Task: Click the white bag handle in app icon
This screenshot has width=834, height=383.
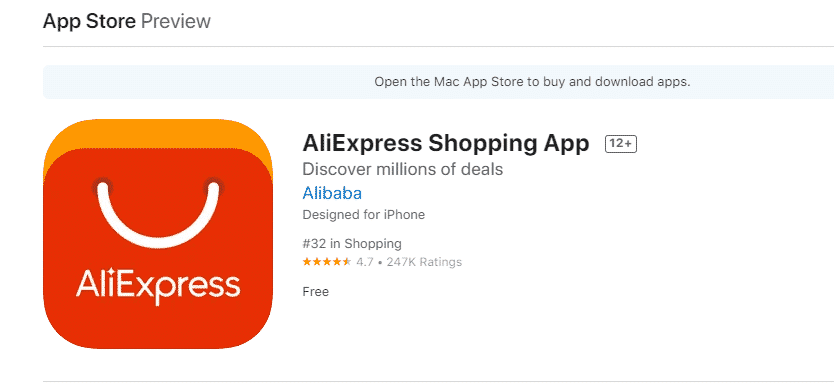Action: (158, 213)
